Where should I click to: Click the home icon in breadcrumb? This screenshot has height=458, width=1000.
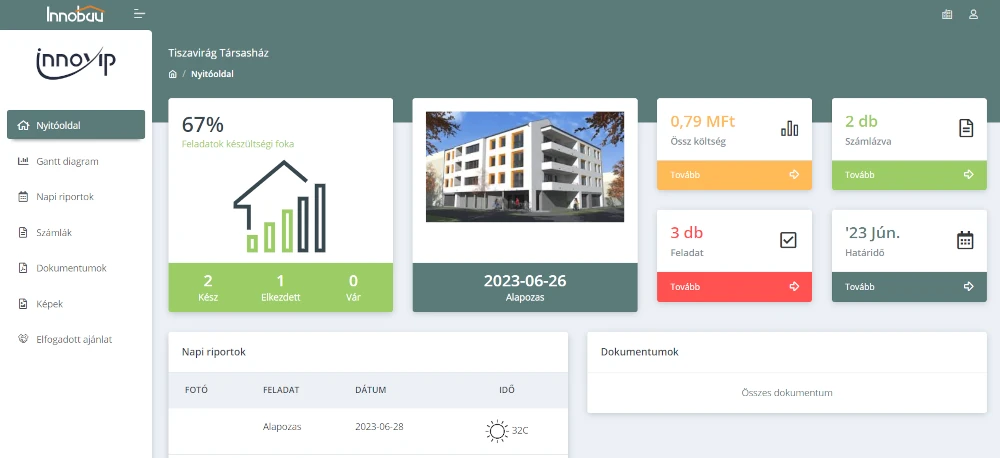pyautogui.click(x=173, y=74)
